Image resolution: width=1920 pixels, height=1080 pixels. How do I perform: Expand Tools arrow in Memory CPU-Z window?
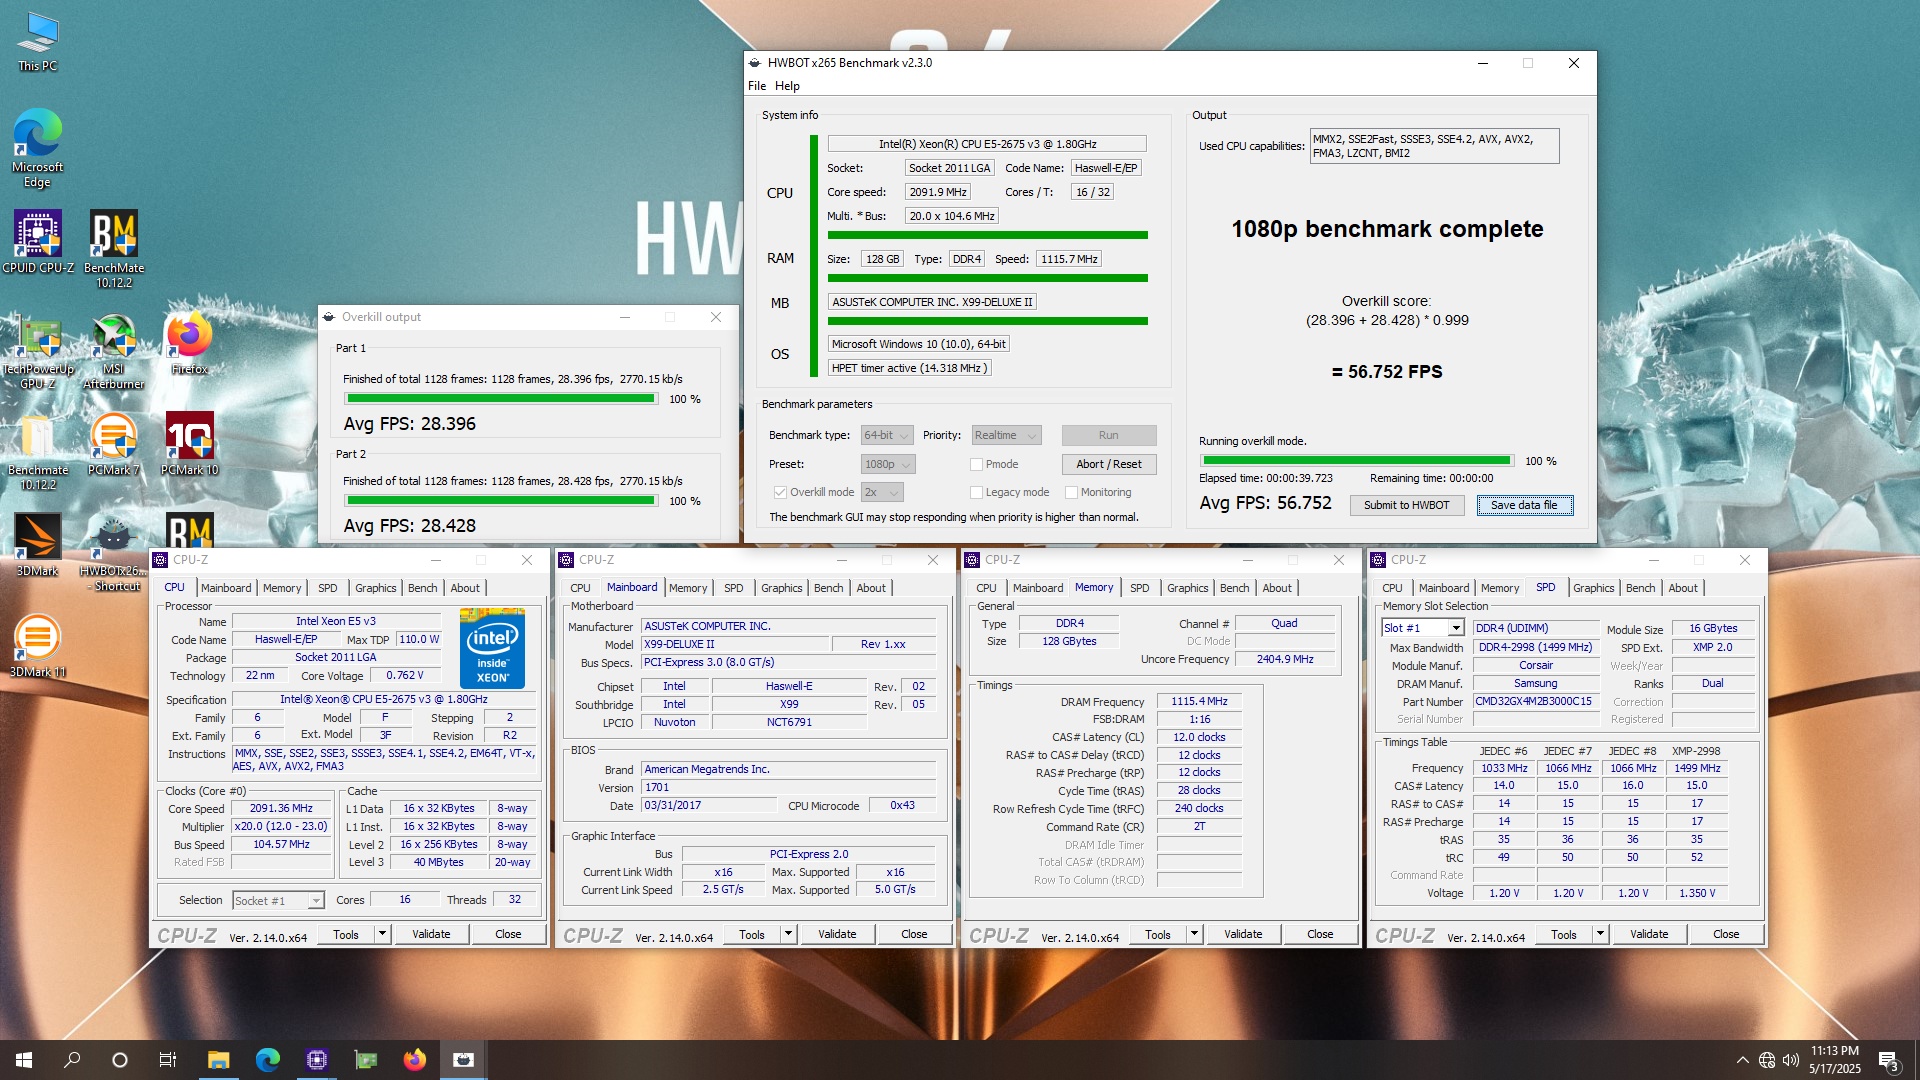click(x=1194, y=934)
